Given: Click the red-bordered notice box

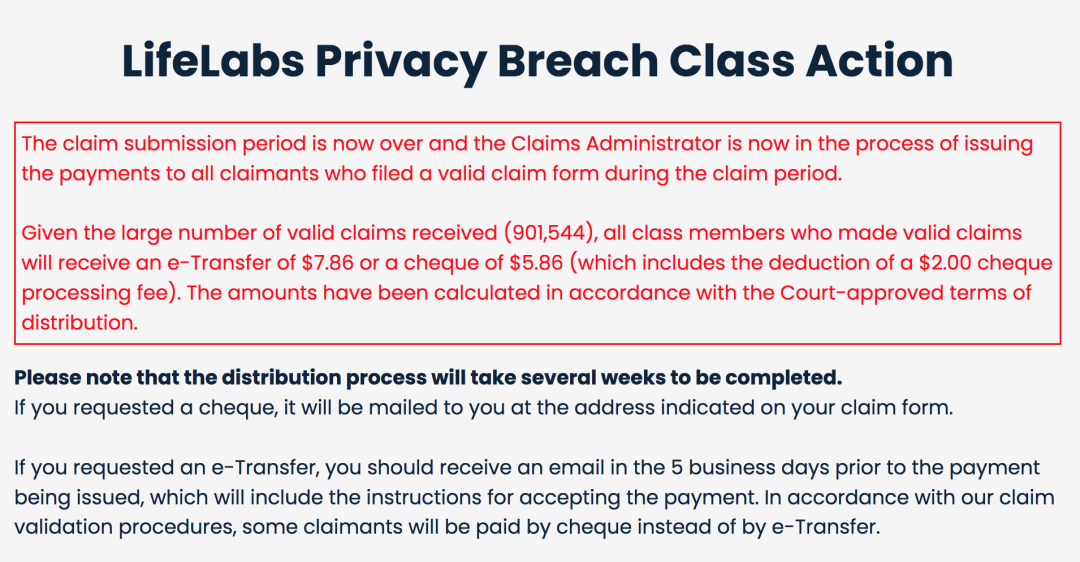Looking at the screenshot, I should point(537,233).
